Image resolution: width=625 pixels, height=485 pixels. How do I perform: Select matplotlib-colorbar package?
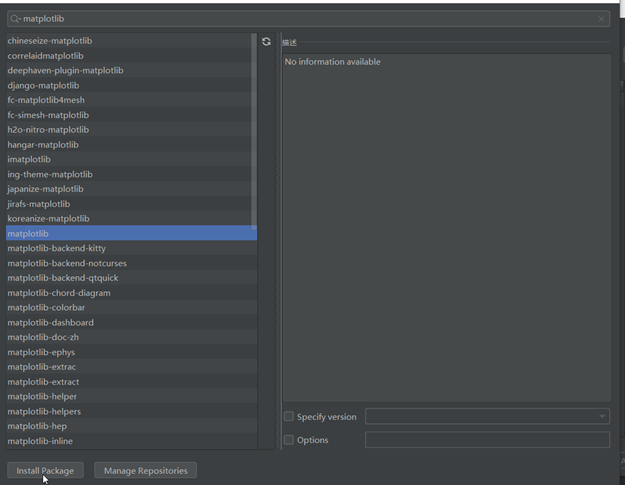tap(132, 307)
